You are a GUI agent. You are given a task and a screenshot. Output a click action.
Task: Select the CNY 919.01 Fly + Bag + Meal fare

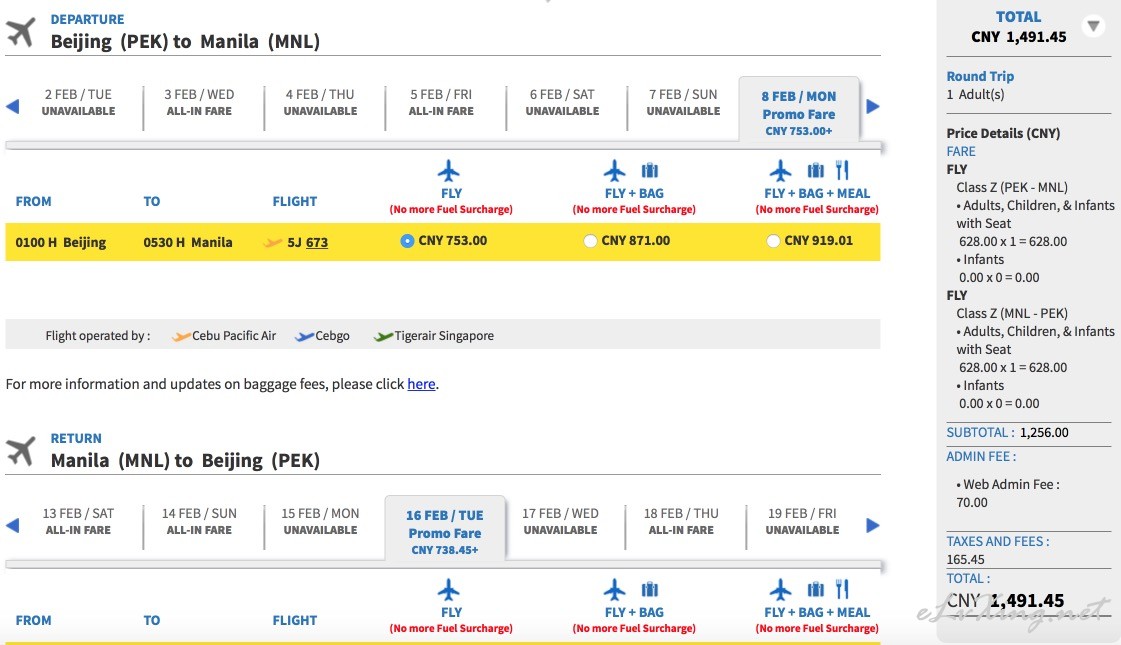click(773, 241)
